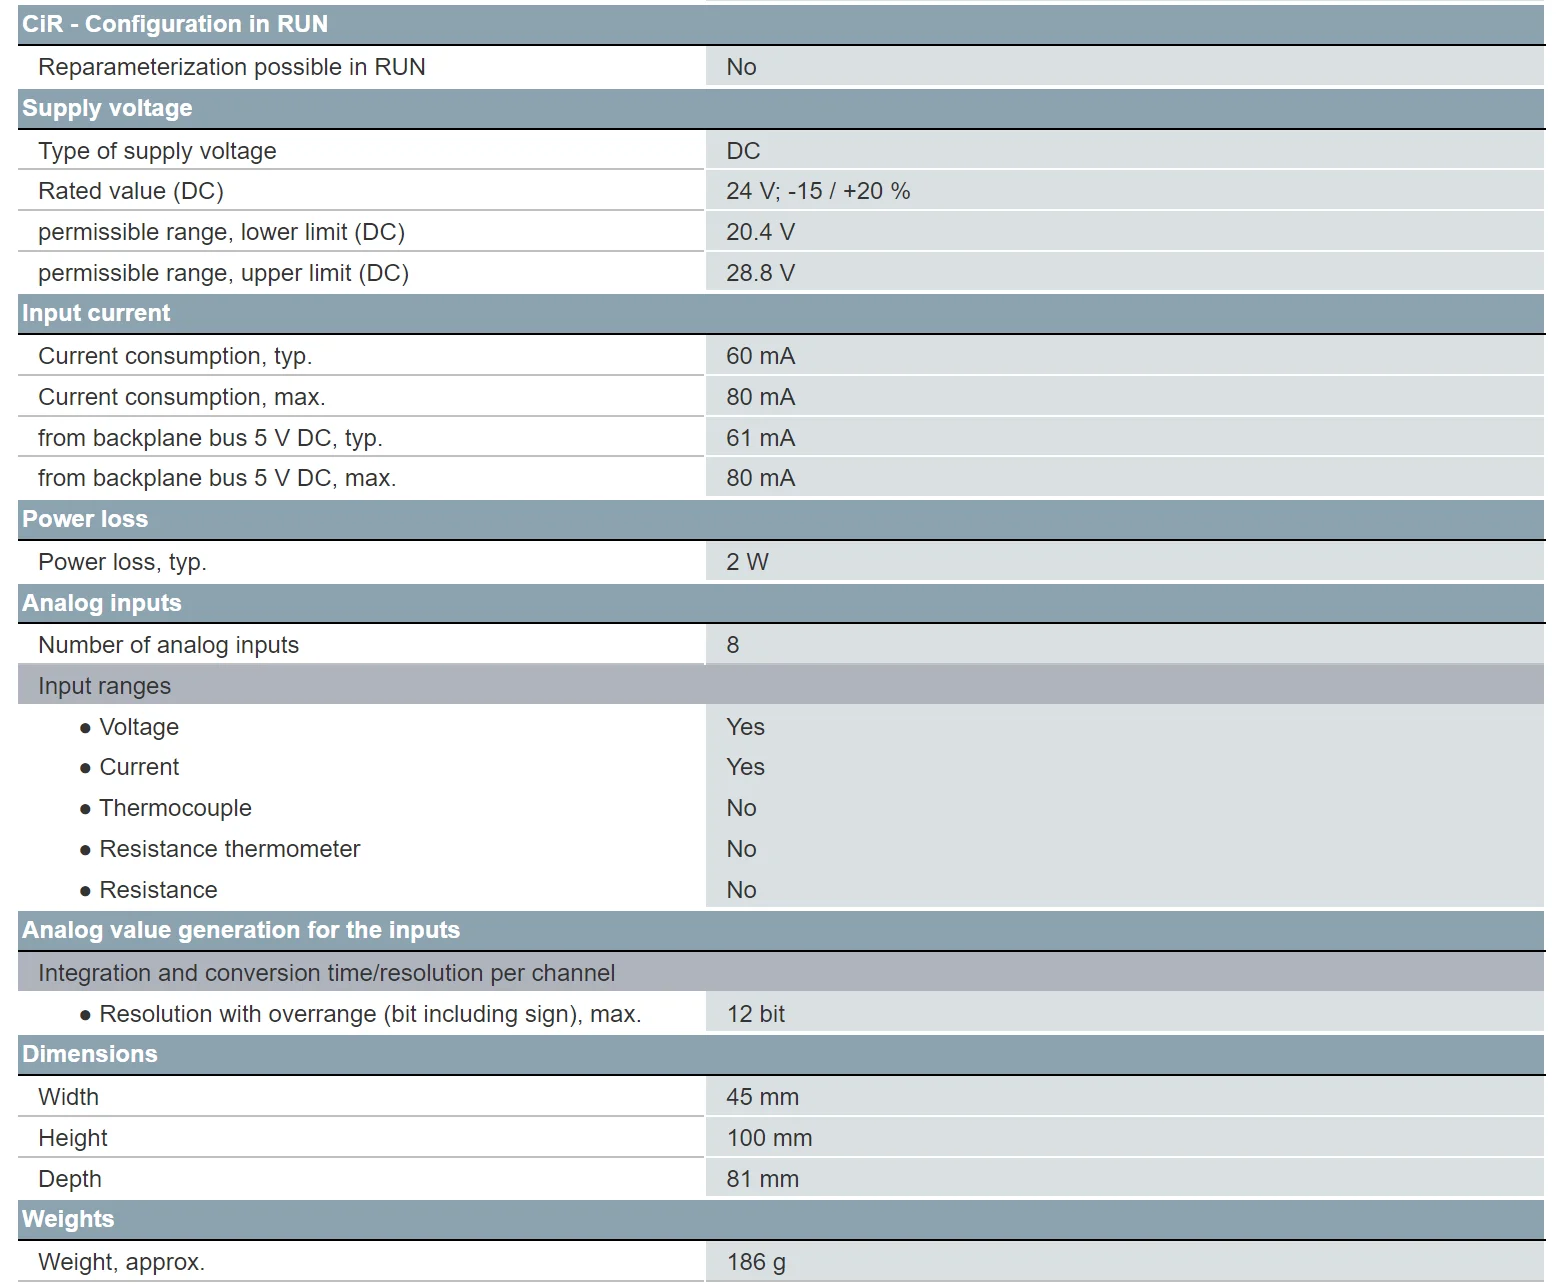This screenshot has height=1284, width=1564.
Task: Click the '2 W' value
Action: [747, 562]
